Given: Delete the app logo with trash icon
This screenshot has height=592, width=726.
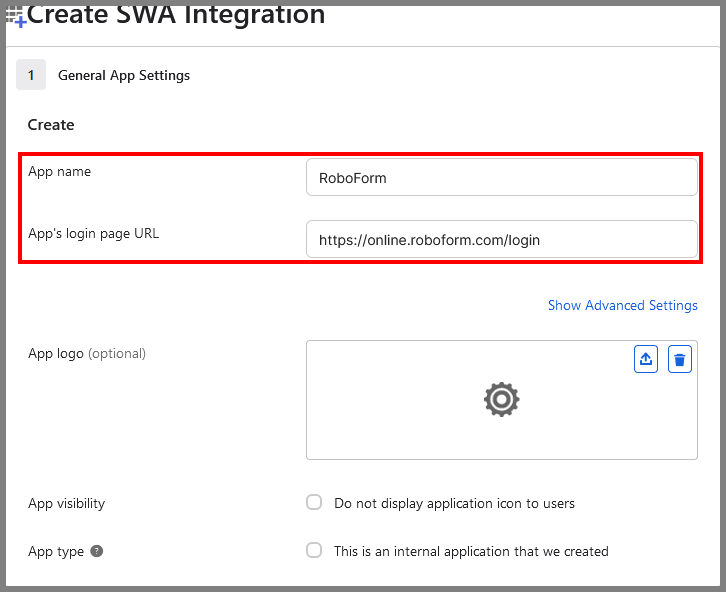Looking at the screenshot, I should (x=680, y=360).
